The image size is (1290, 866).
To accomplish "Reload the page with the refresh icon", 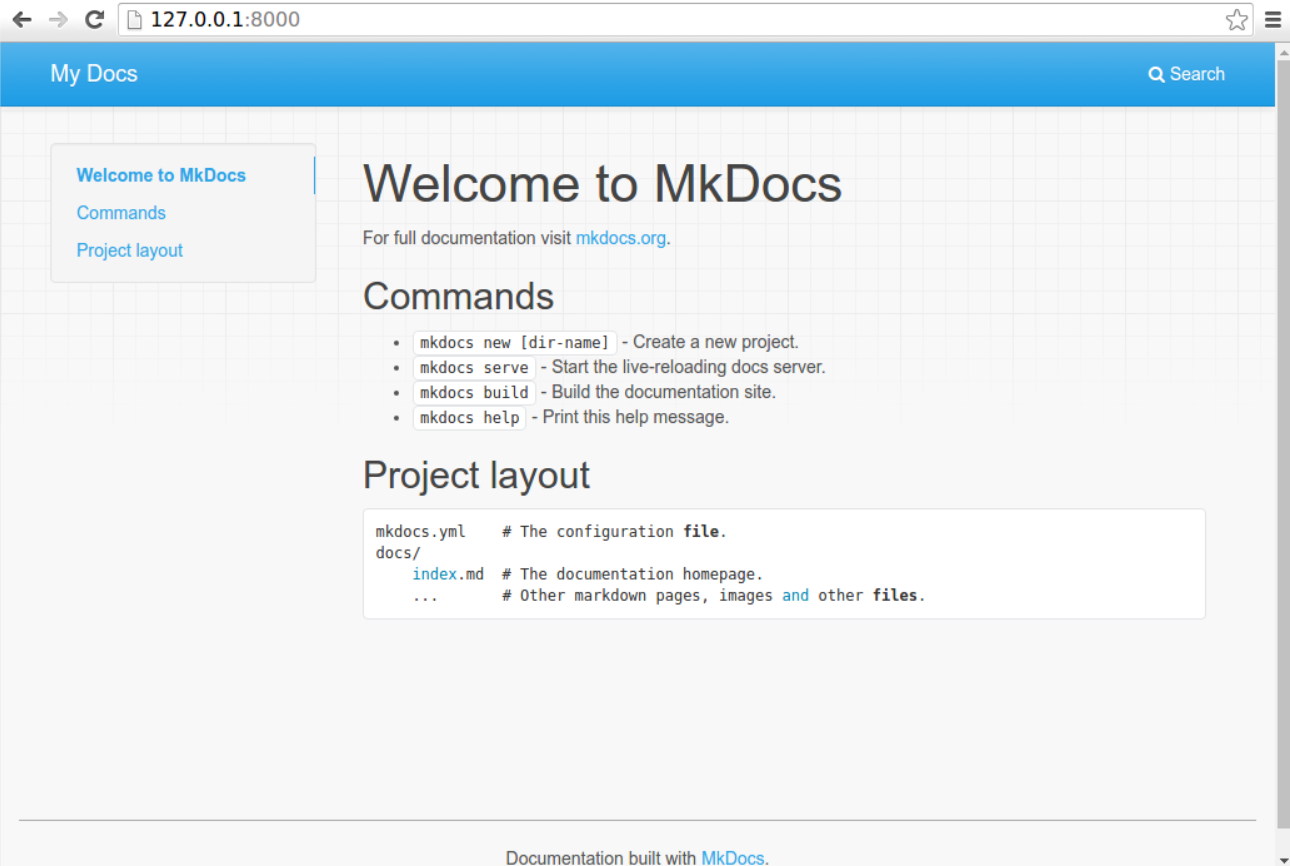I will (x=95, y=20).
